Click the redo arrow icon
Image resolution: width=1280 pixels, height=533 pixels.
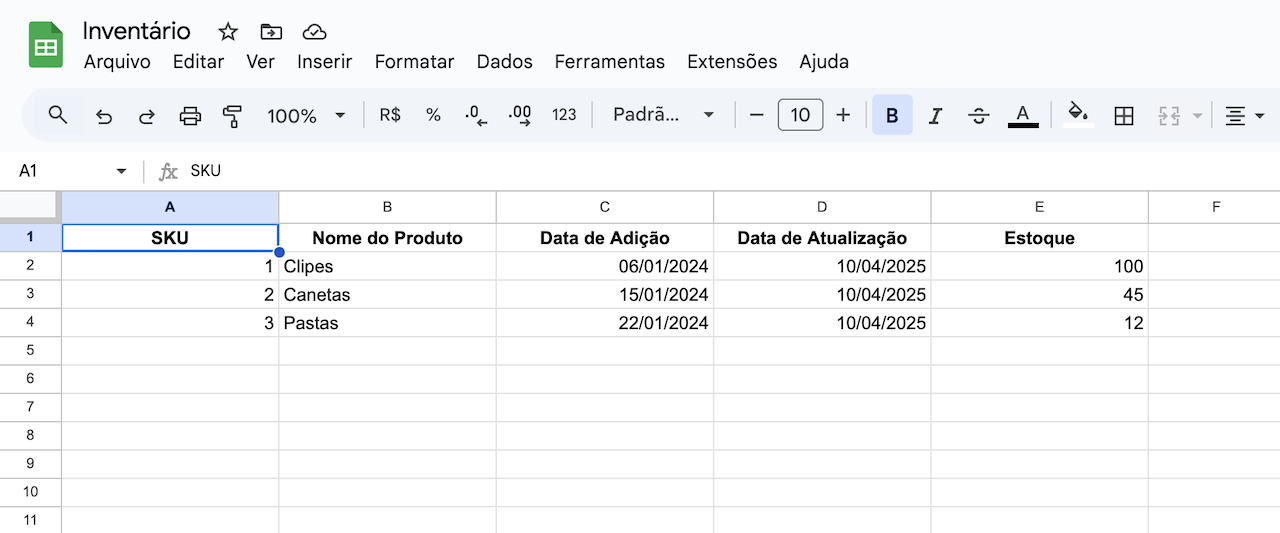coord(147,116)
